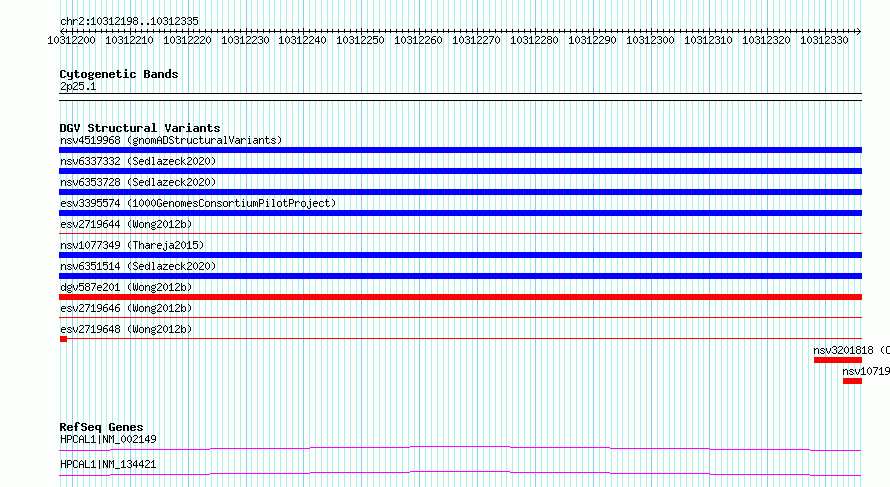
Task: Open the DGV Structural Variants track heading
Action: coord(140,128)
